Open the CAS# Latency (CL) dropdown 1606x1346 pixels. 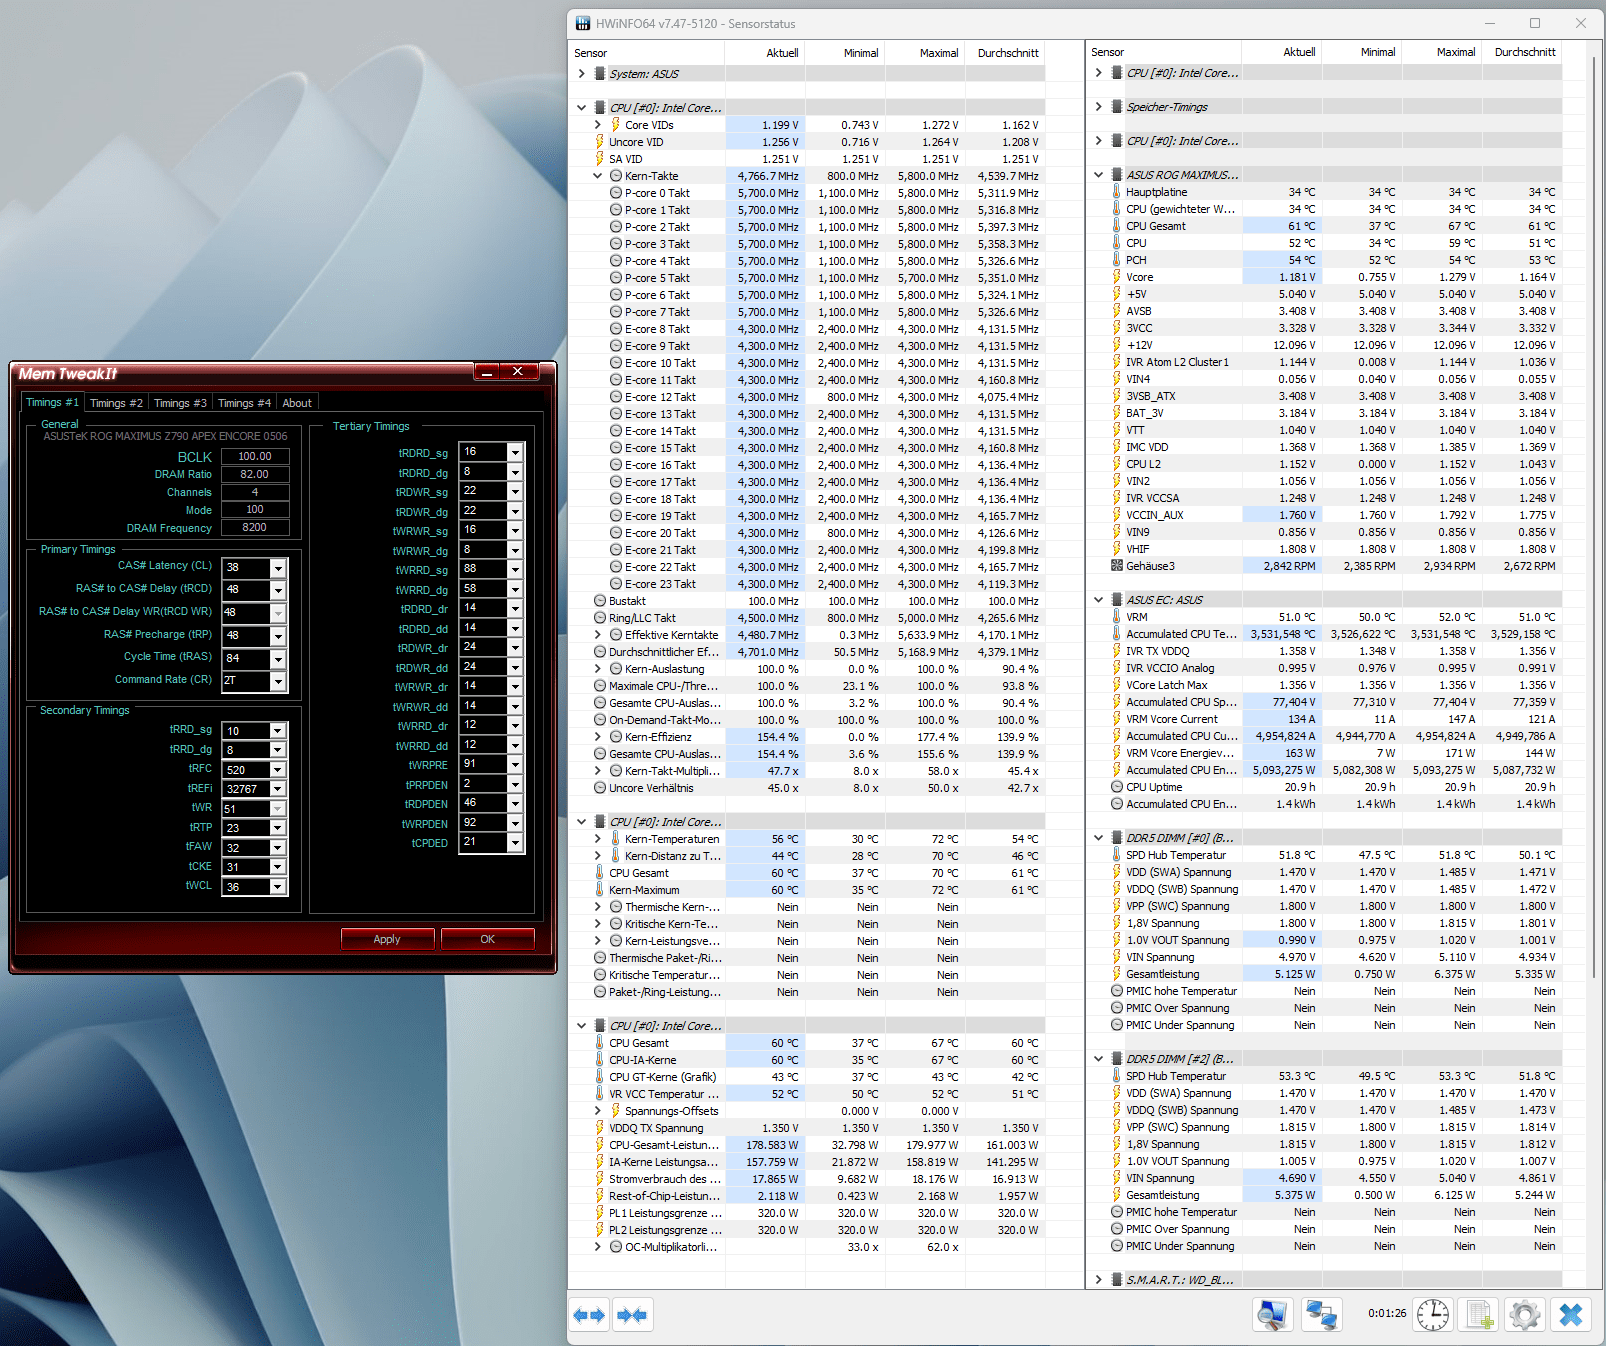[x=278, y=568]
